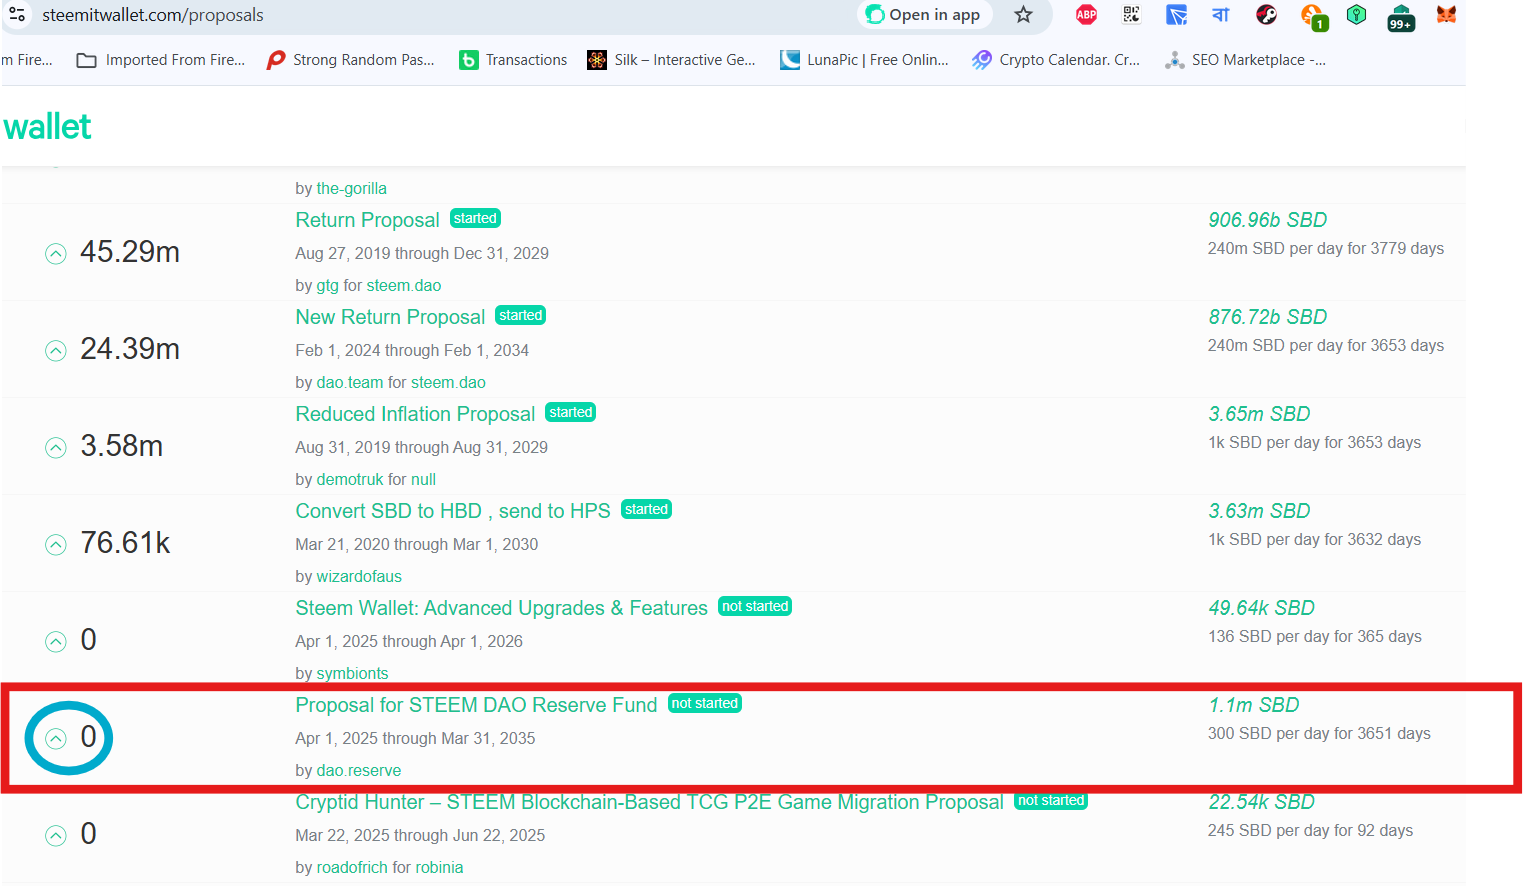Click the Open in app button
The image size is (1523, 886).
coord(924,15)
